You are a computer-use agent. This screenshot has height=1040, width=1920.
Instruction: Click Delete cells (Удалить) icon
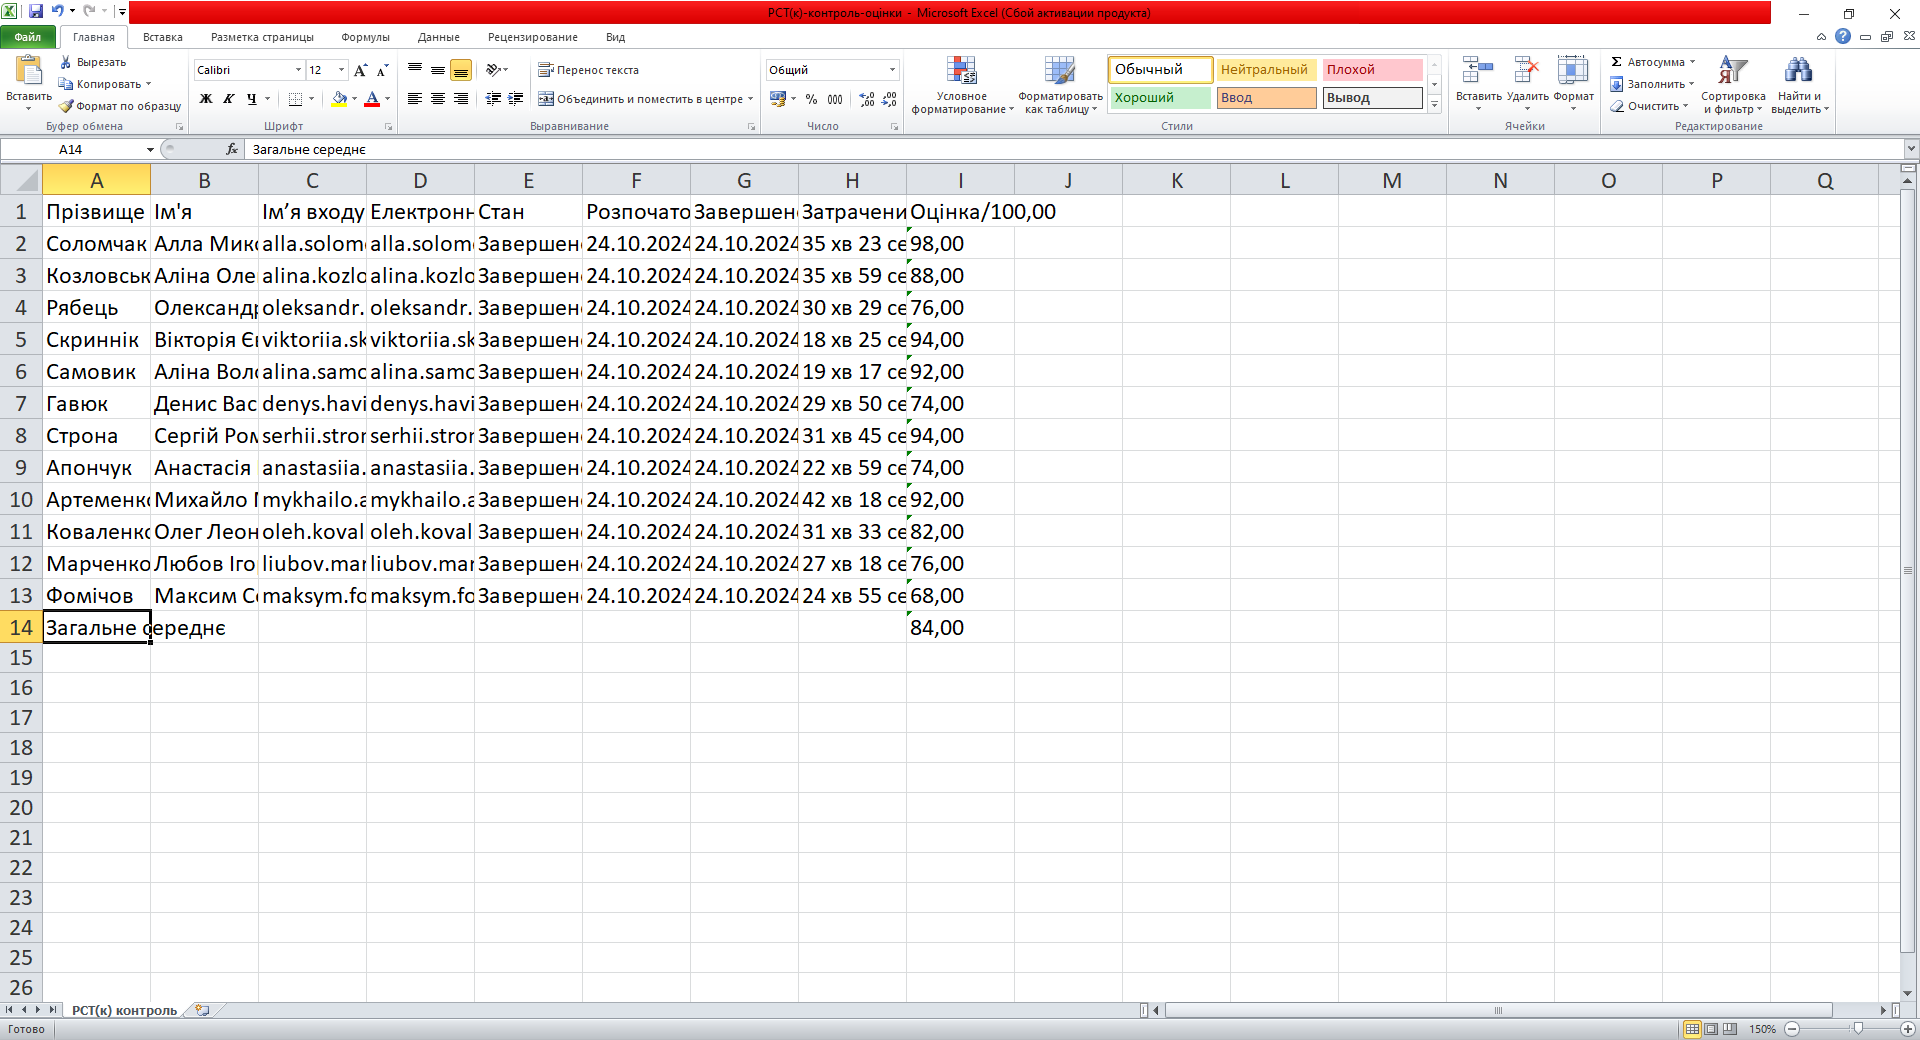(x=1527, y=70)
